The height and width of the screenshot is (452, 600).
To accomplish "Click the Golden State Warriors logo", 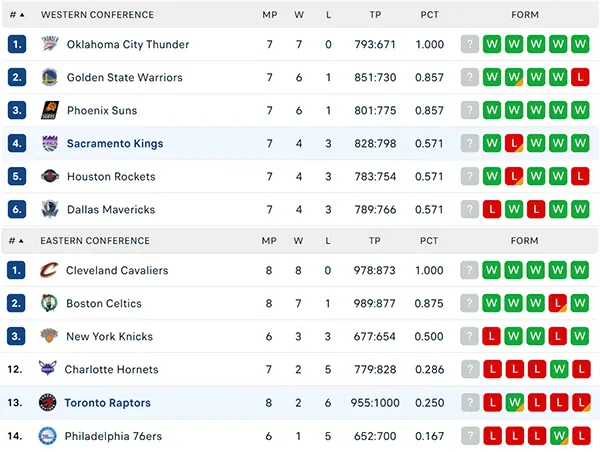I will 50,77.
